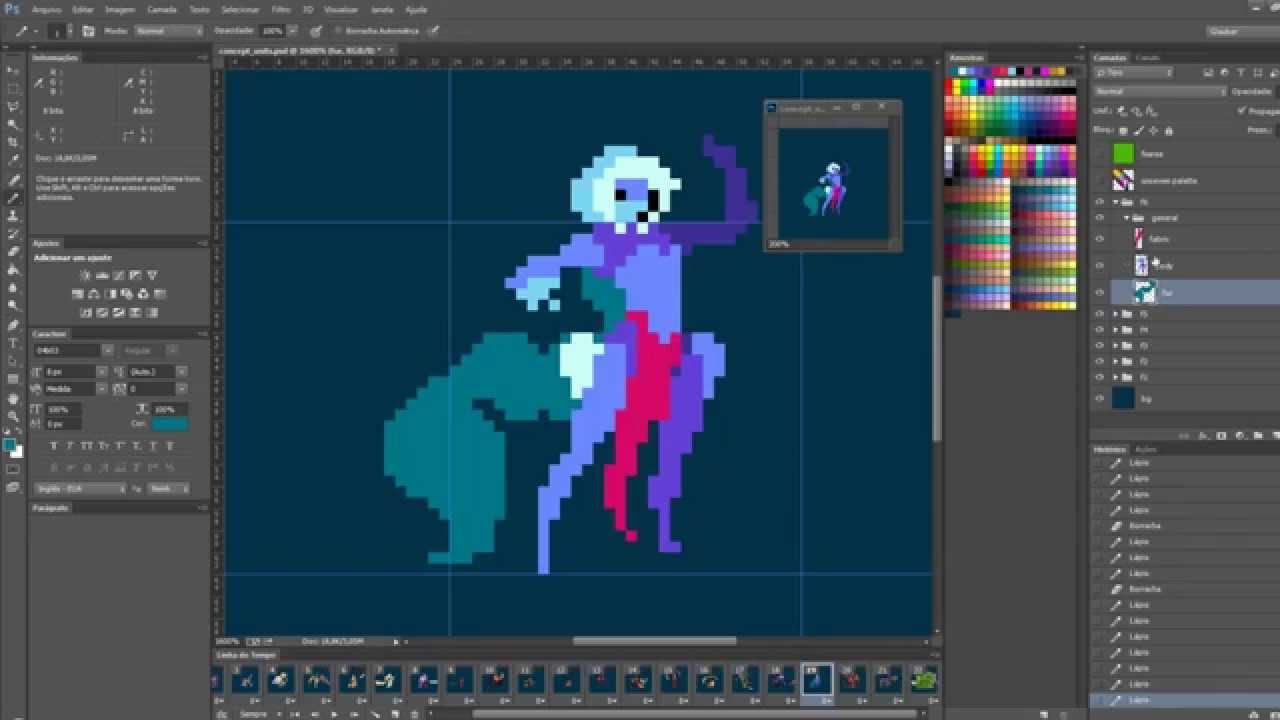The image size is (1280, 720).
Task: Select the Hand tool
Action: (x=13, y=398)
